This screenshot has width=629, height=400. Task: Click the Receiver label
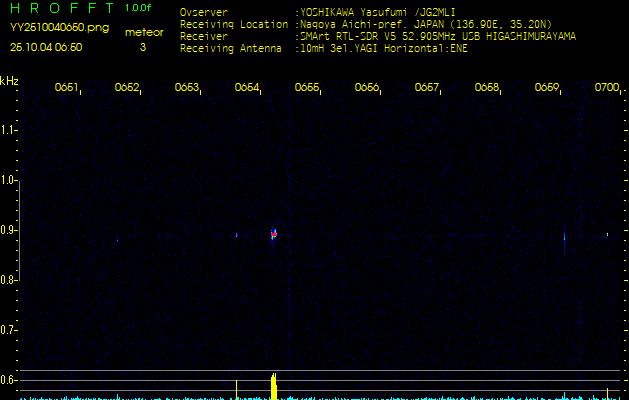(204, 37)
